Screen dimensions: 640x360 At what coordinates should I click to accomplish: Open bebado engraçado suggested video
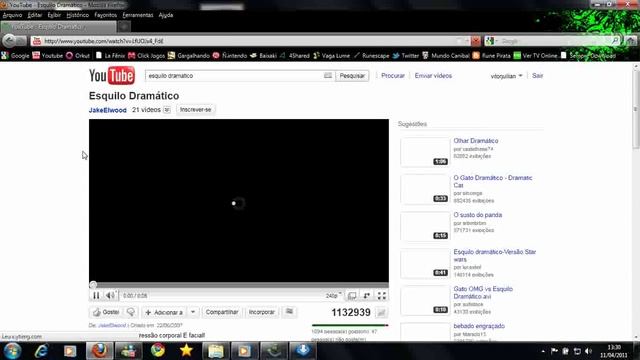479,326
